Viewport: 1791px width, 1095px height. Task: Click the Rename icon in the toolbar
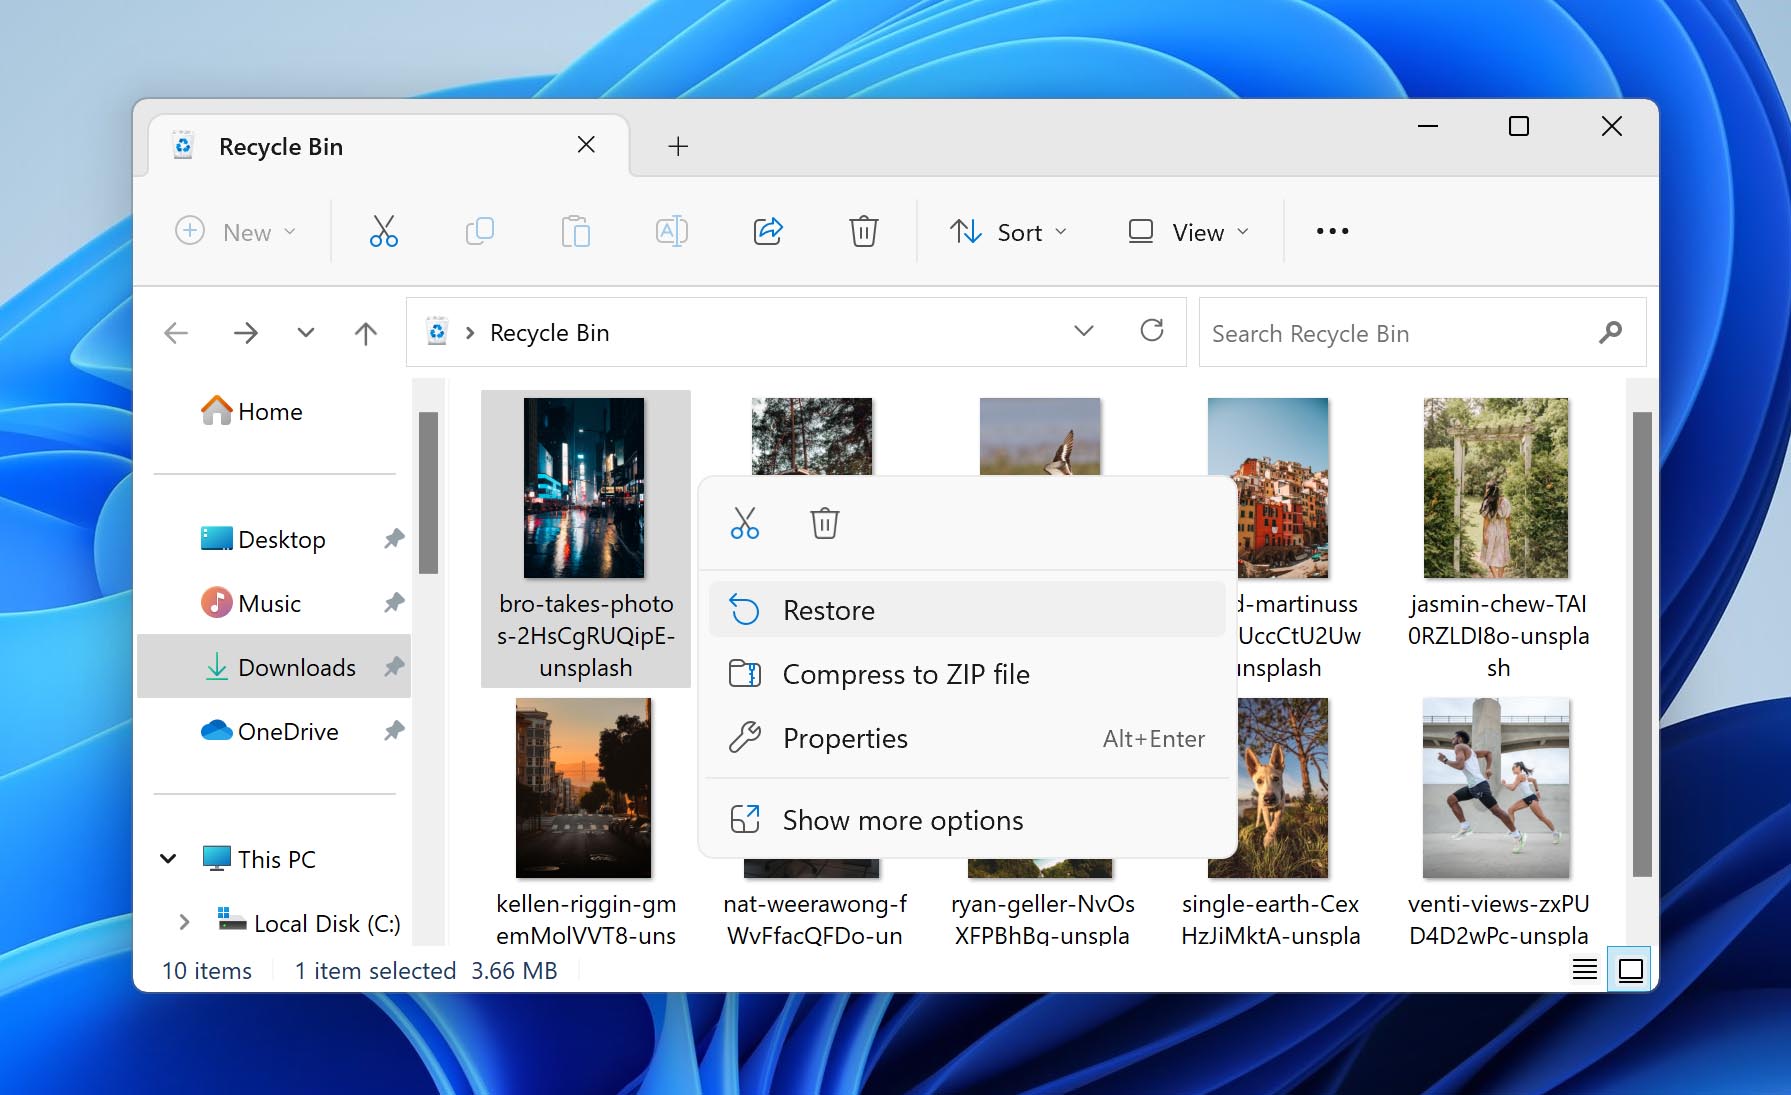click(x=671, y=232)
